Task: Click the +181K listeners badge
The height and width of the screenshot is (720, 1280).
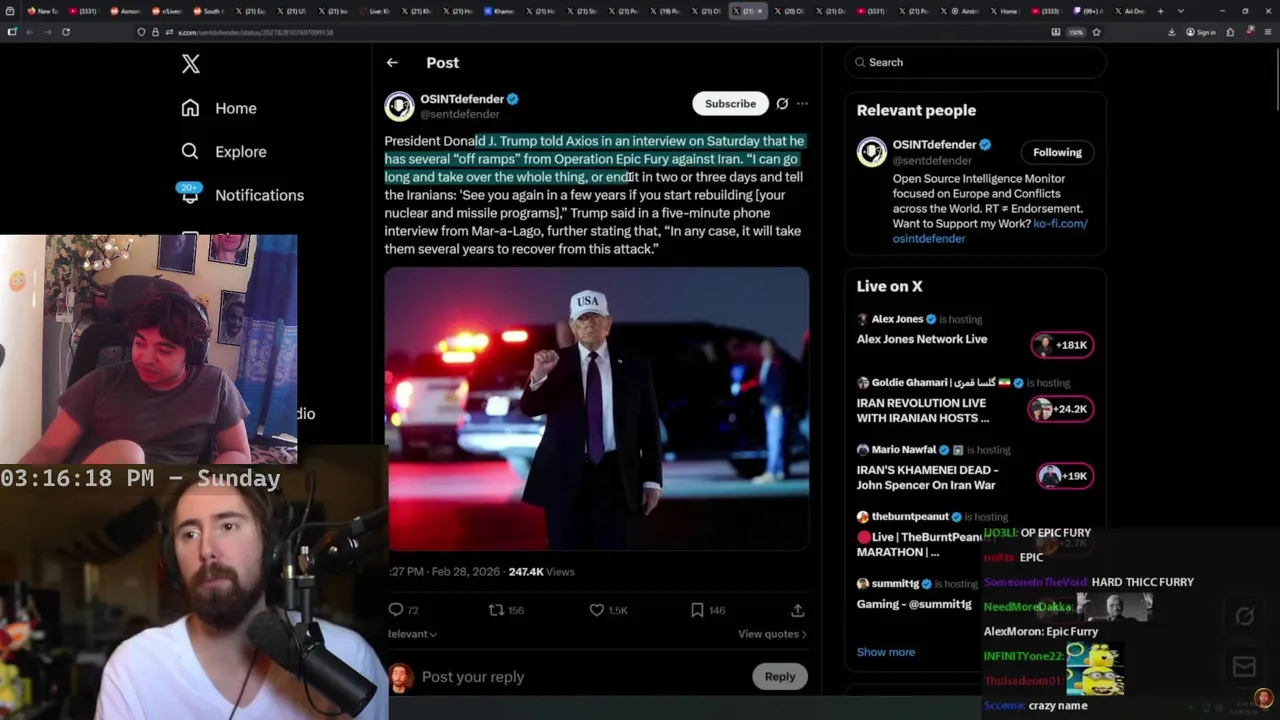Action: click(x=1062, y=345)
